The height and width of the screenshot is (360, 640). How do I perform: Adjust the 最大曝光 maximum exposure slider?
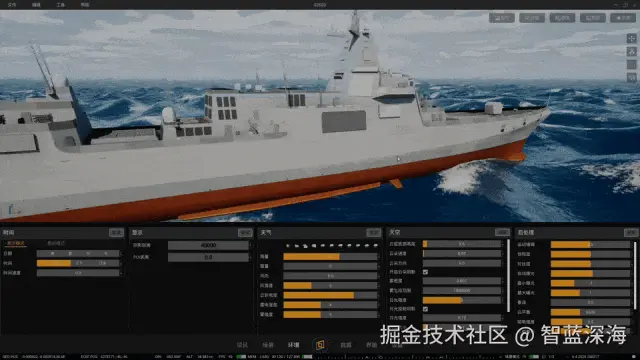point(590,293)
